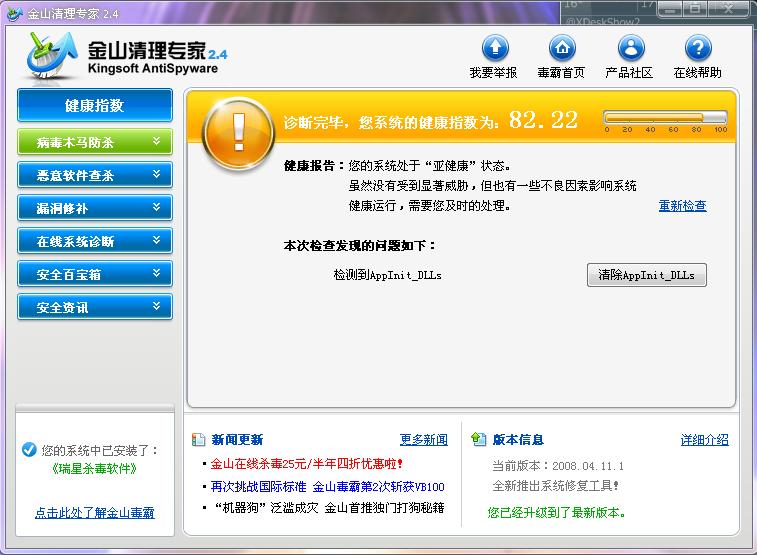Click the 我要举报 label
757x555 pixels.
click(x=493, y=73)
